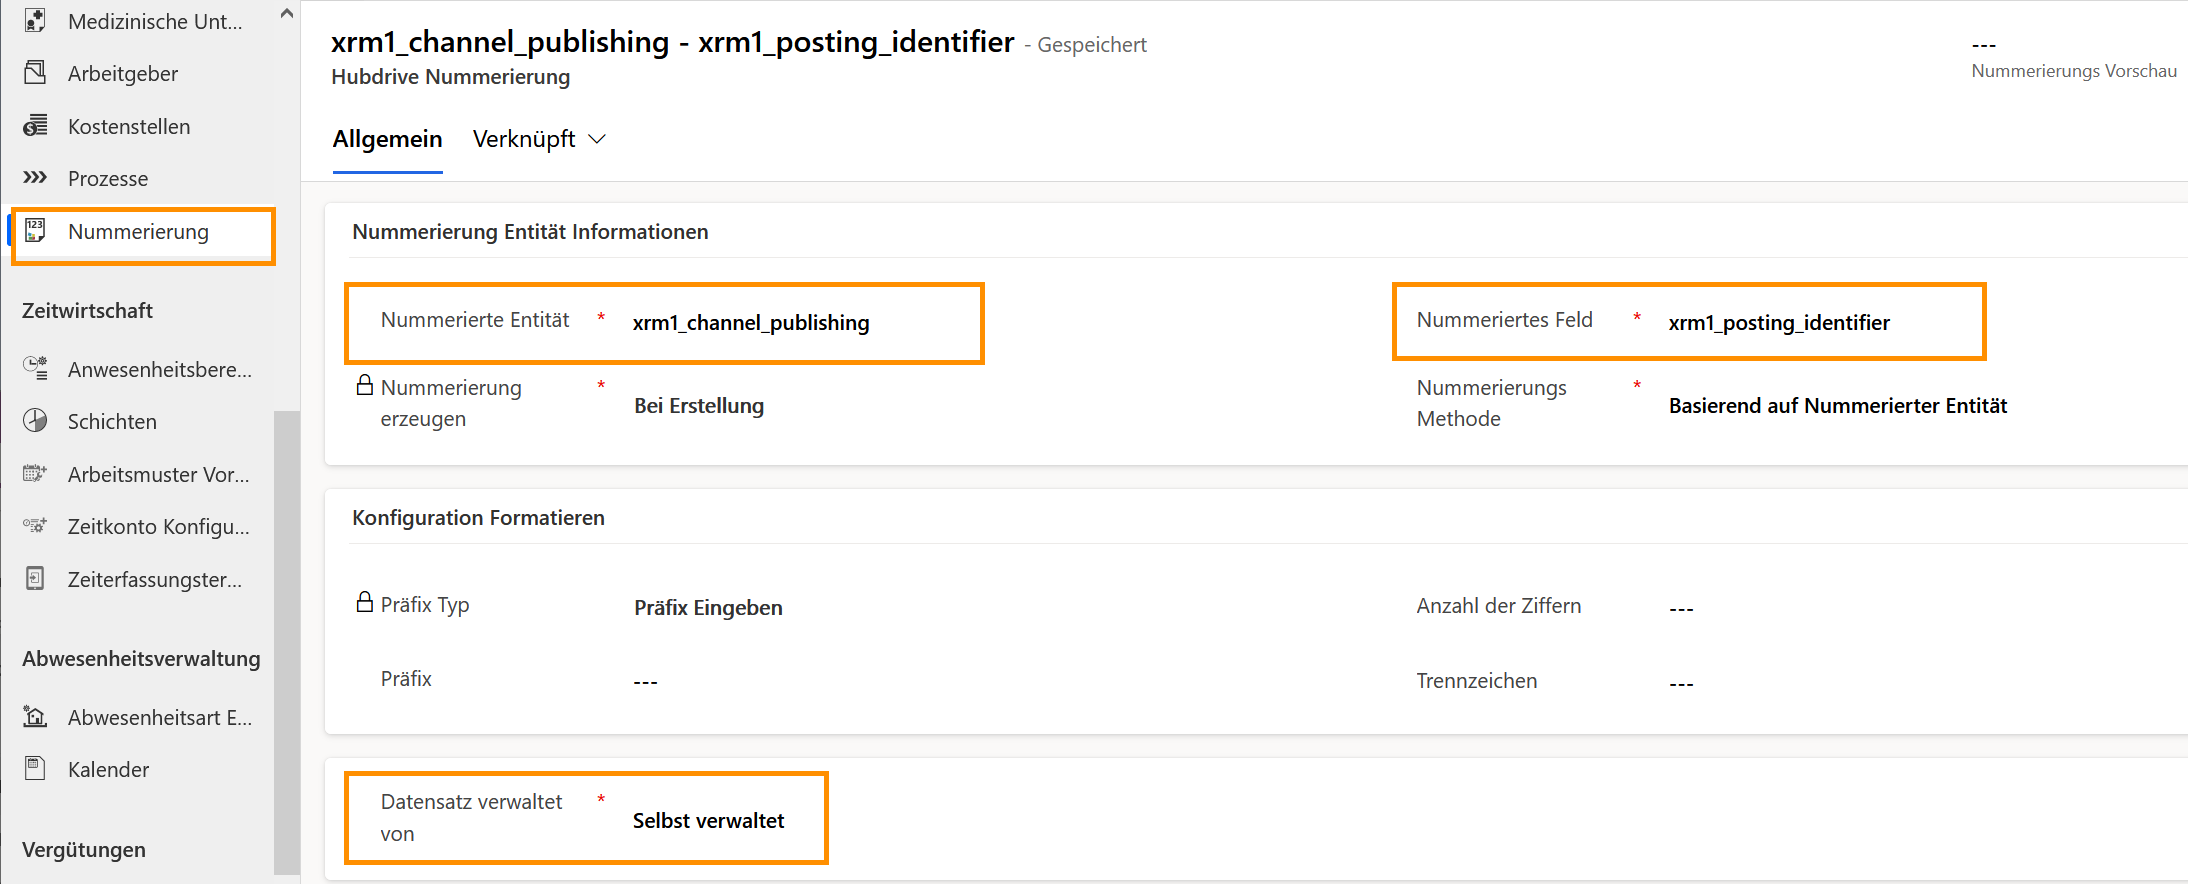2188x884 pixels.
Task: Click the Schichten pie-chart icon
Action: pos(35,421)
